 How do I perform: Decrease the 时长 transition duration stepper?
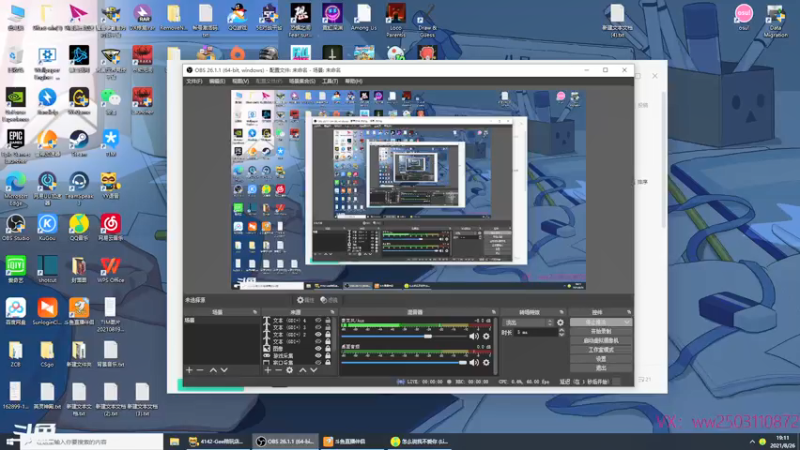point(561,335)
